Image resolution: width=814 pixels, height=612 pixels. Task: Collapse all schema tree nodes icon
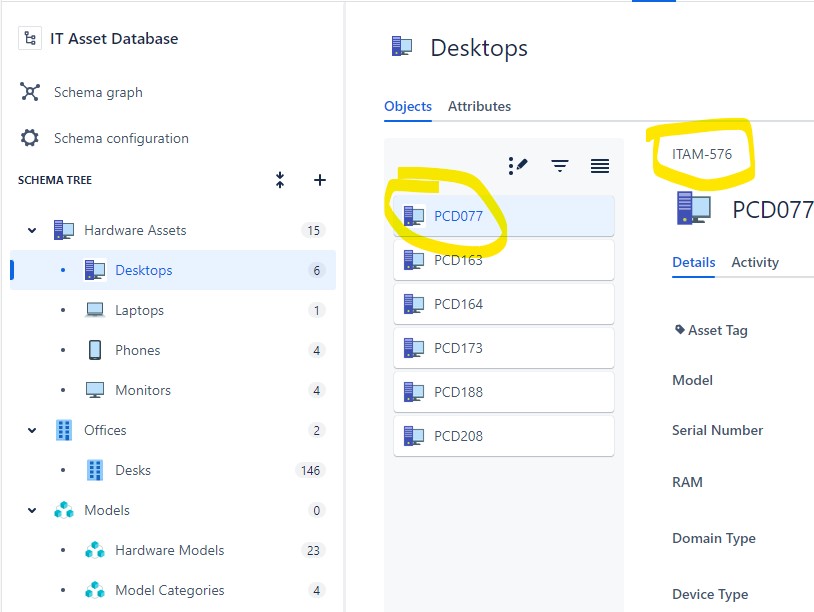tap(280, 180)
